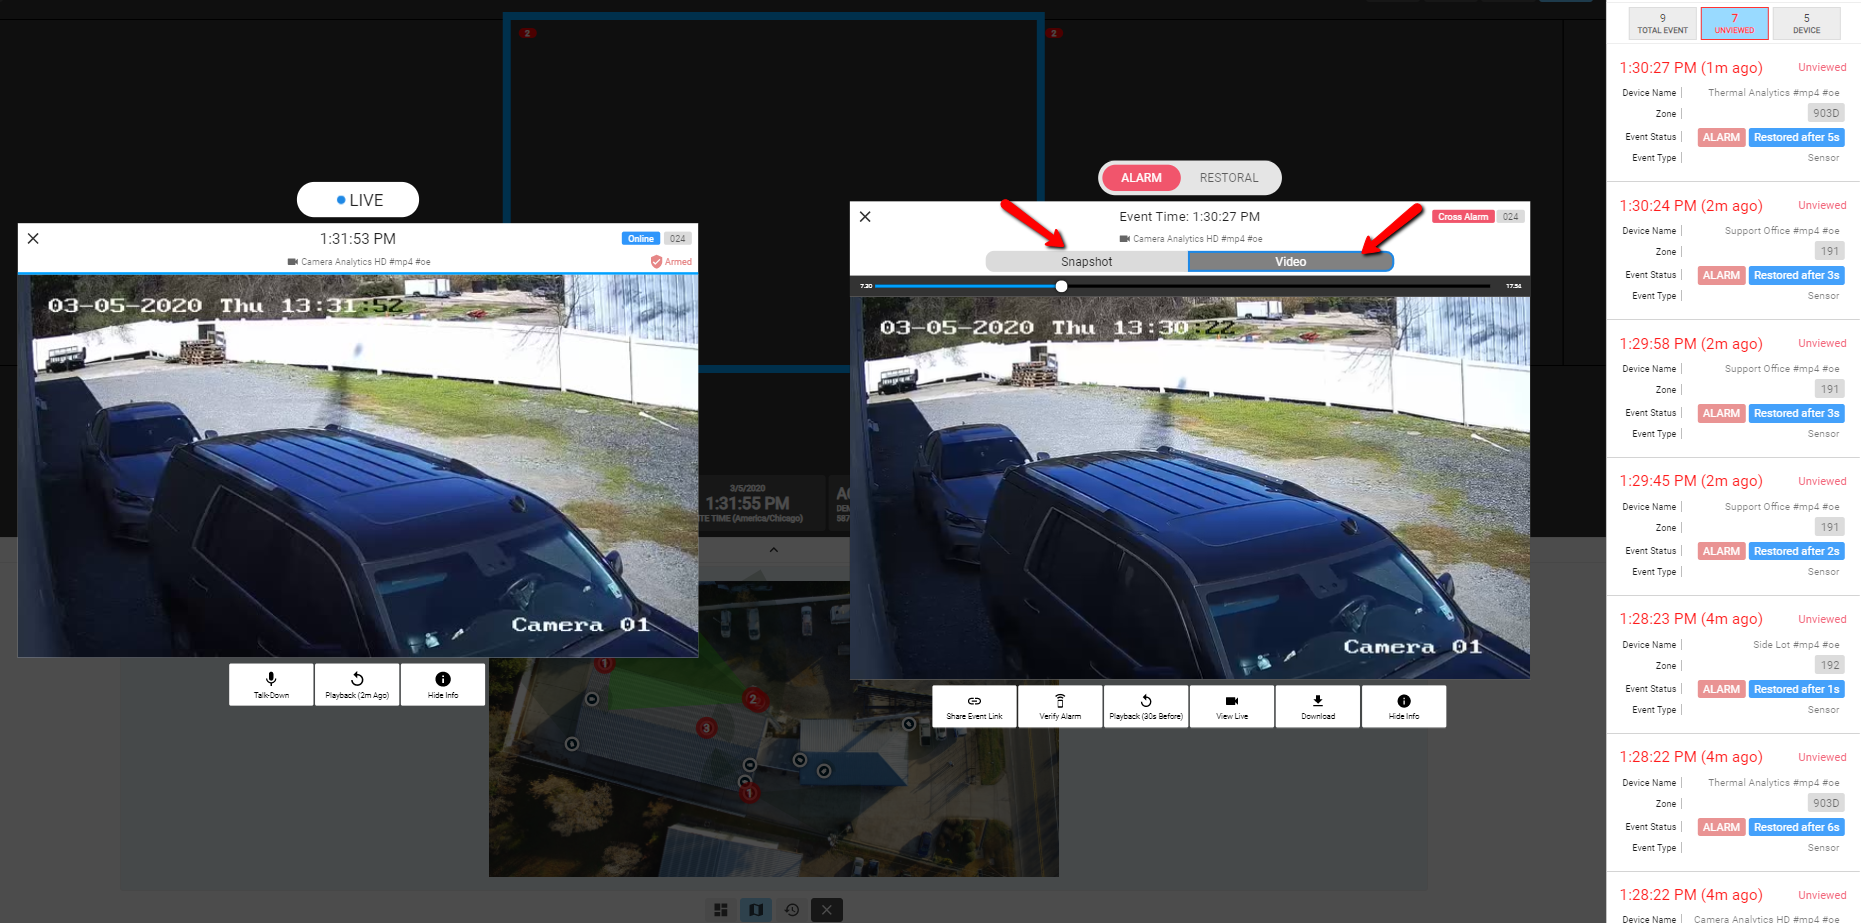The height and width of the screenshot is (923, 1861).
Task: Switch to the RESTORAL toggle option
Action: (x=1229, y=178)
